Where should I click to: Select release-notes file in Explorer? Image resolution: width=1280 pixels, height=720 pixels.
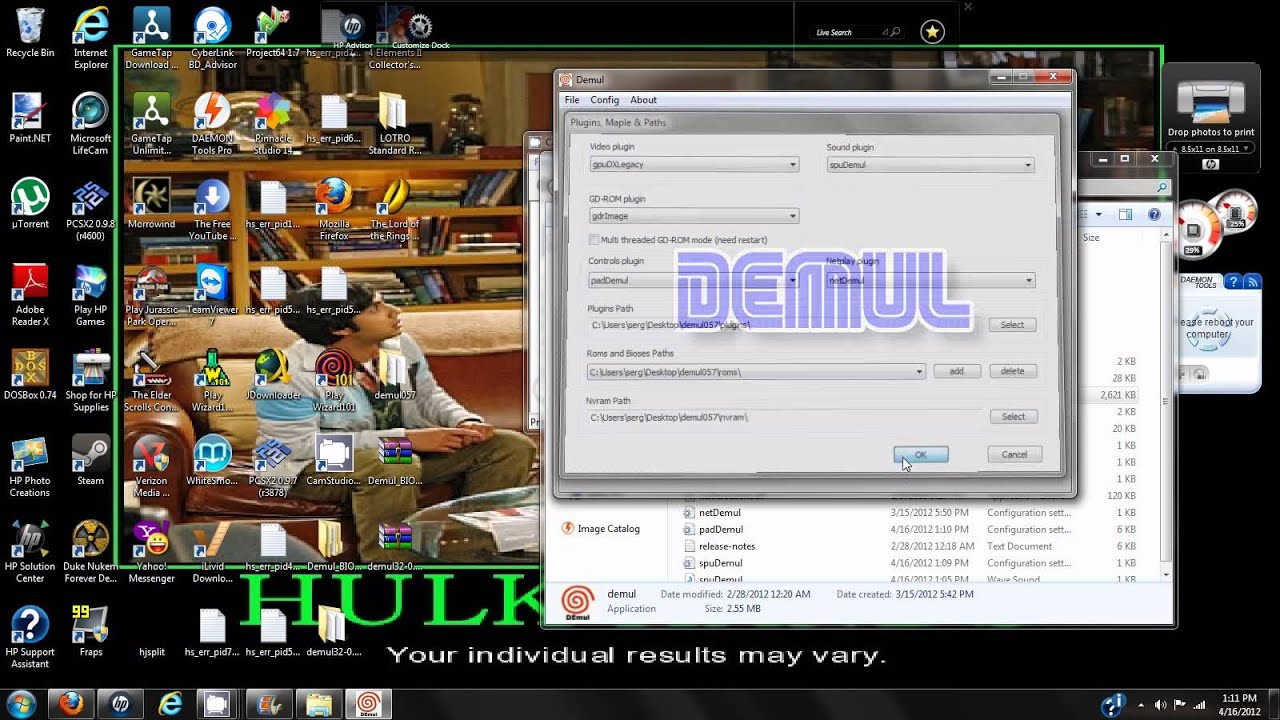pyautogui.click(x=727, y=547)
